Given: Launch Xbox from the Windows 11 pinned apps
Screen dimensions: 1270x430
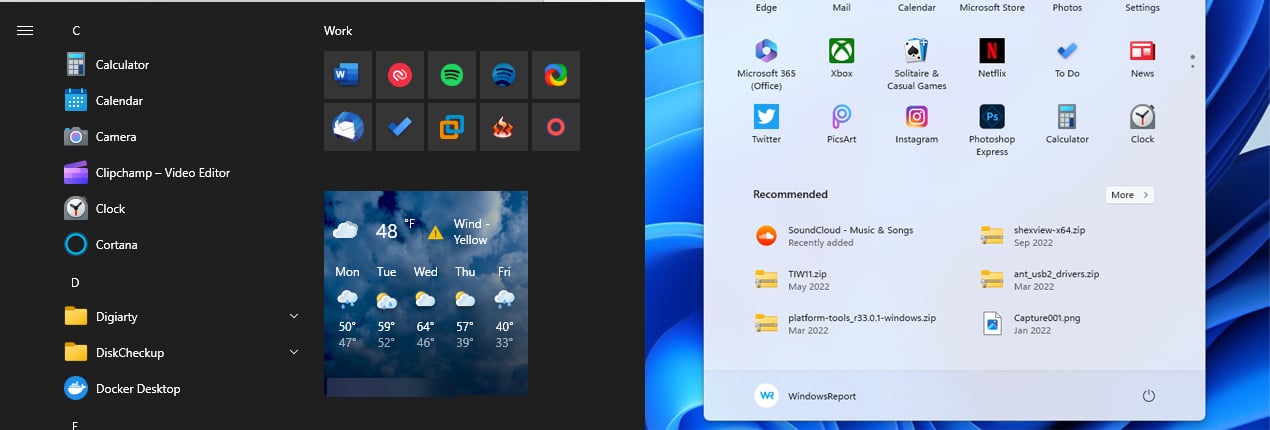Looking at the screenshot, I should point(841,58).
